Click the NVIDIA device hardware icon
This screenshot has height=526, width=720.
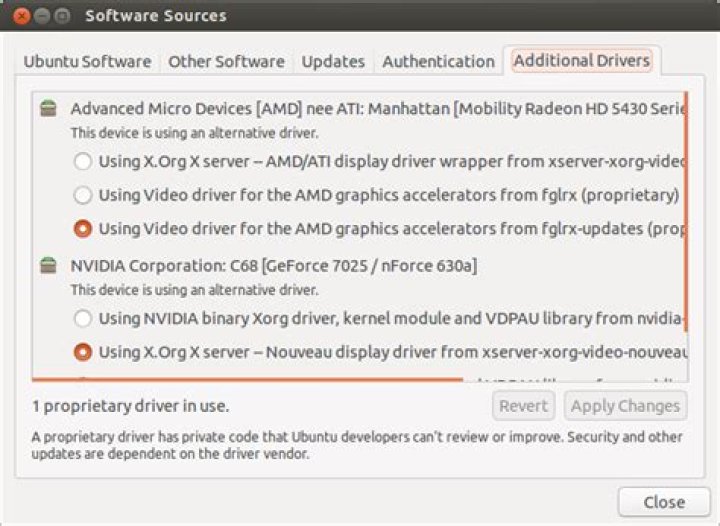pos(48,265)
